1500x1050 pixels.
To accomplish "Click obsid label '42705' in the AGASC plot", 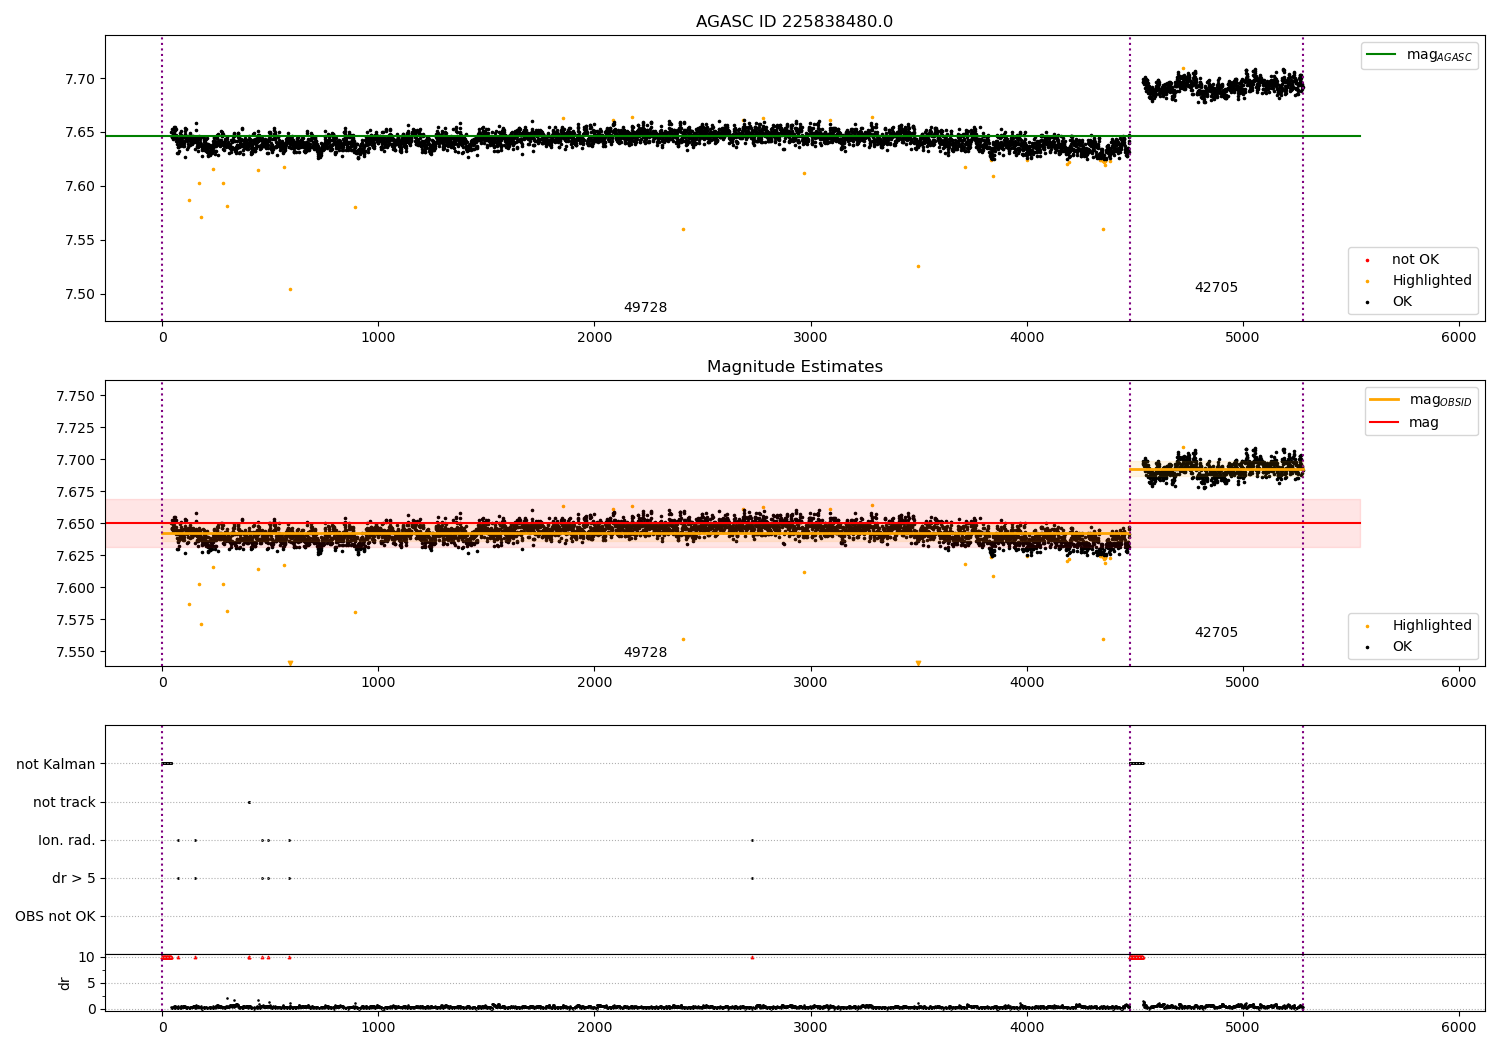I will [x=1216, y=288].
